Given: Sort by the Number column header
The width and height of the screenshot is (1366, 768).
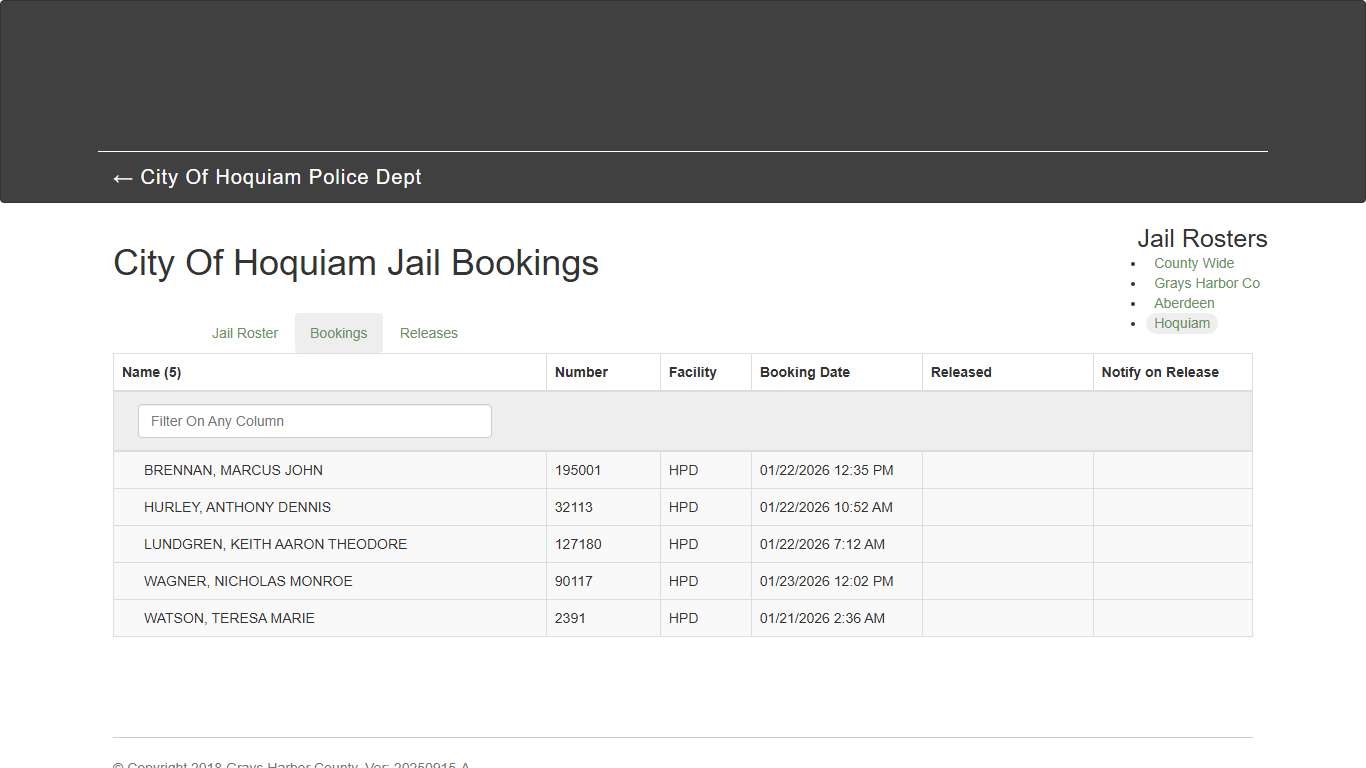Looking at the screenshot, I should click(x=581, y=371).
